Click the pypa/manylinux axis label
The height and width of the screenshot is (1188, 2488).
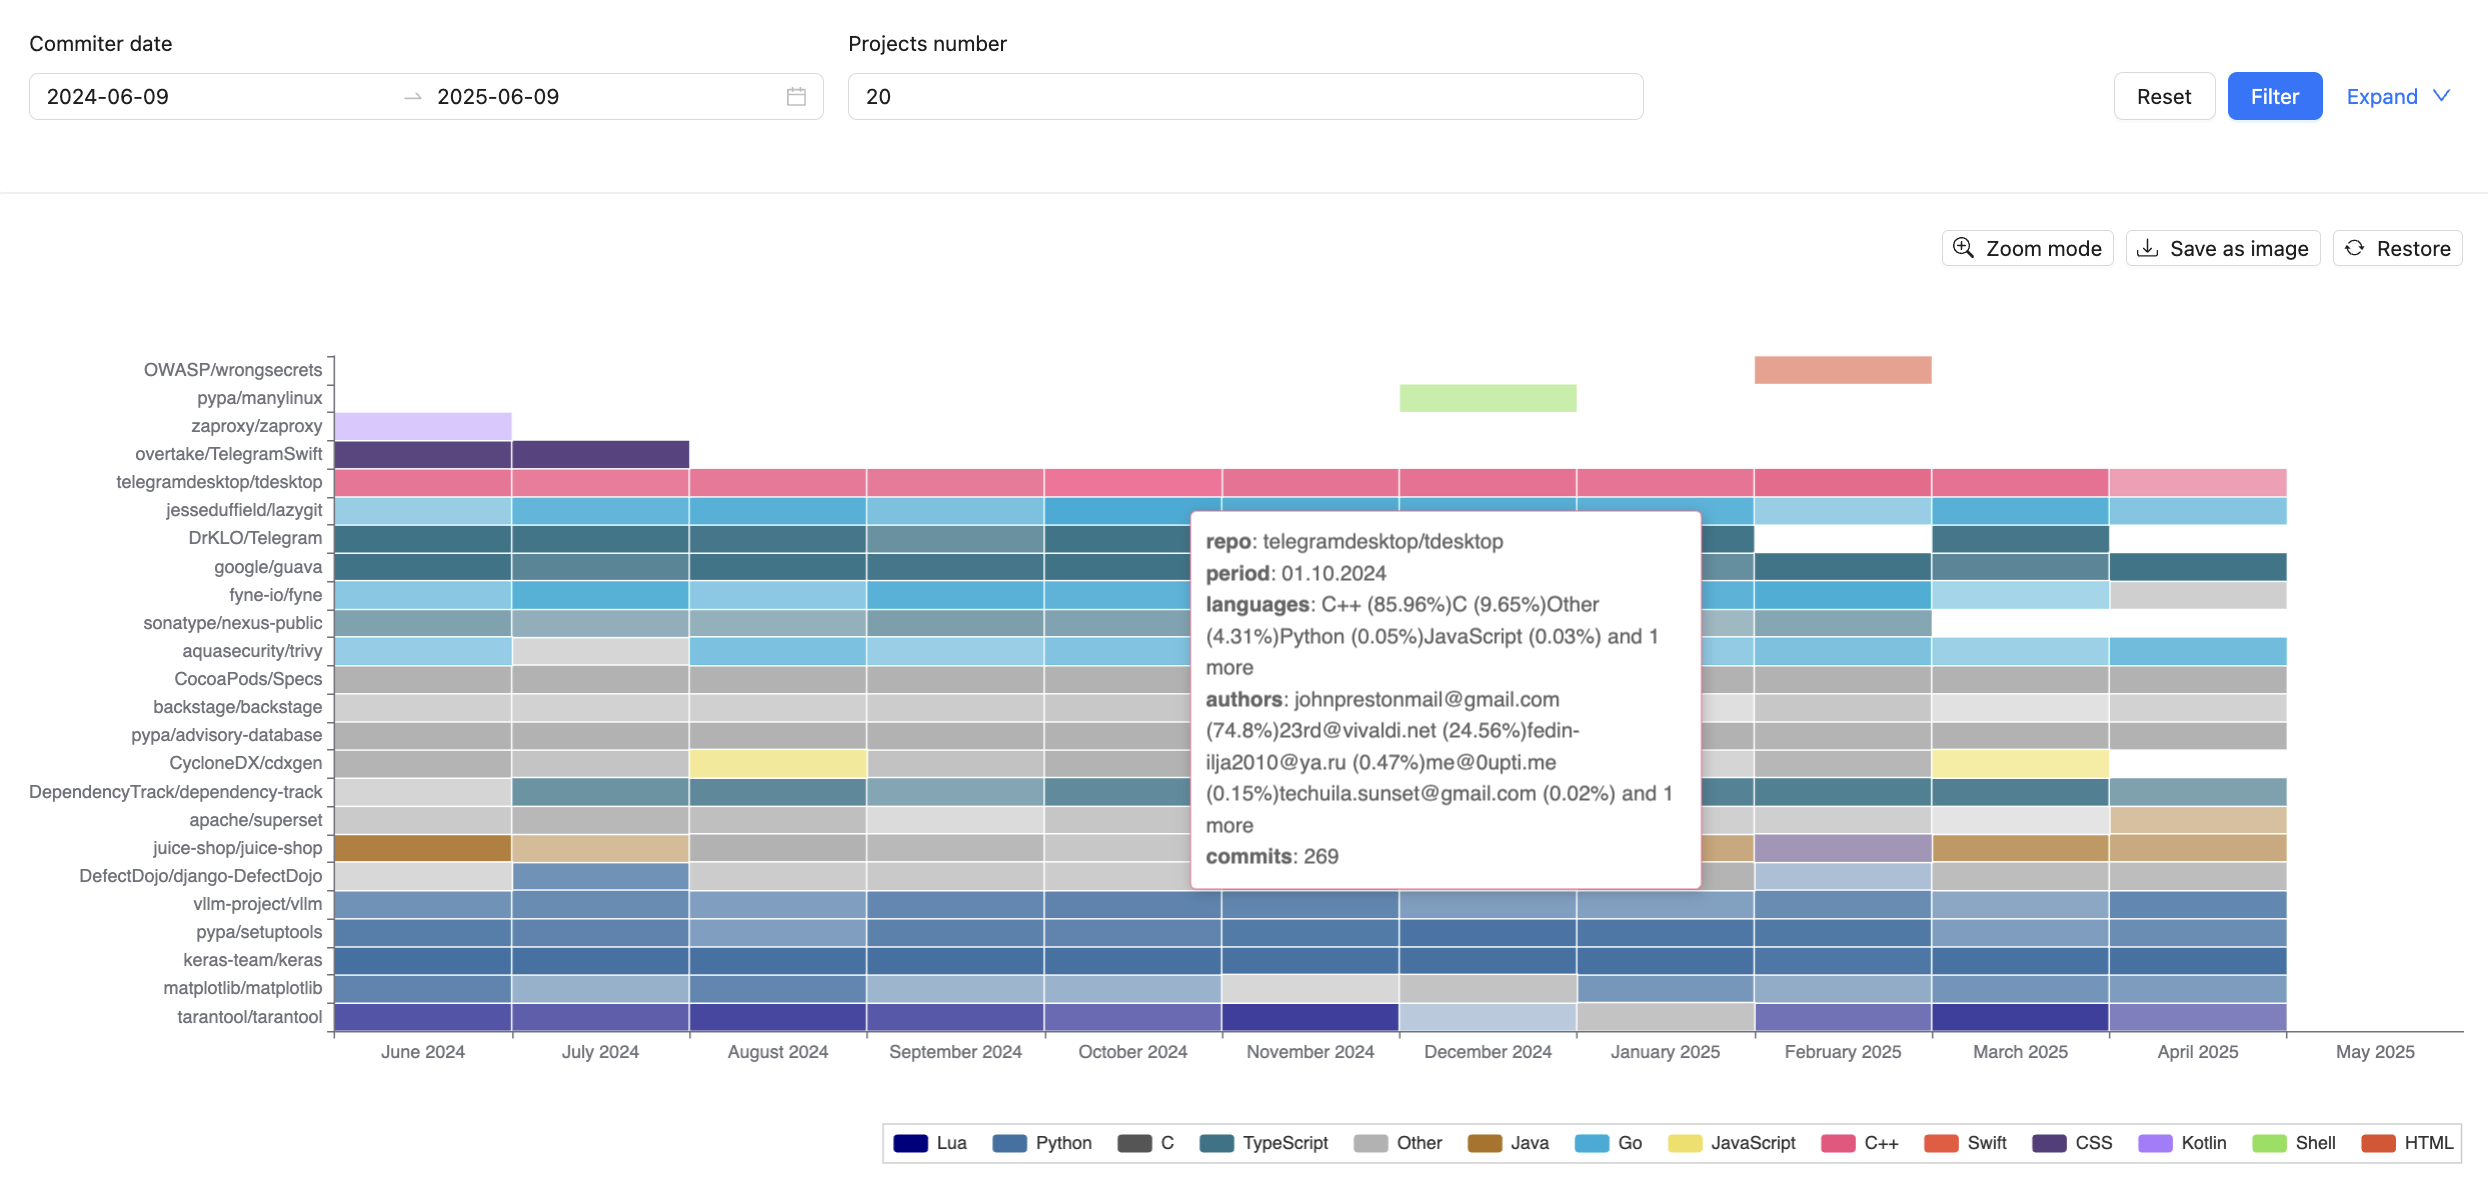pyautogui.click(x=260, y=398)
